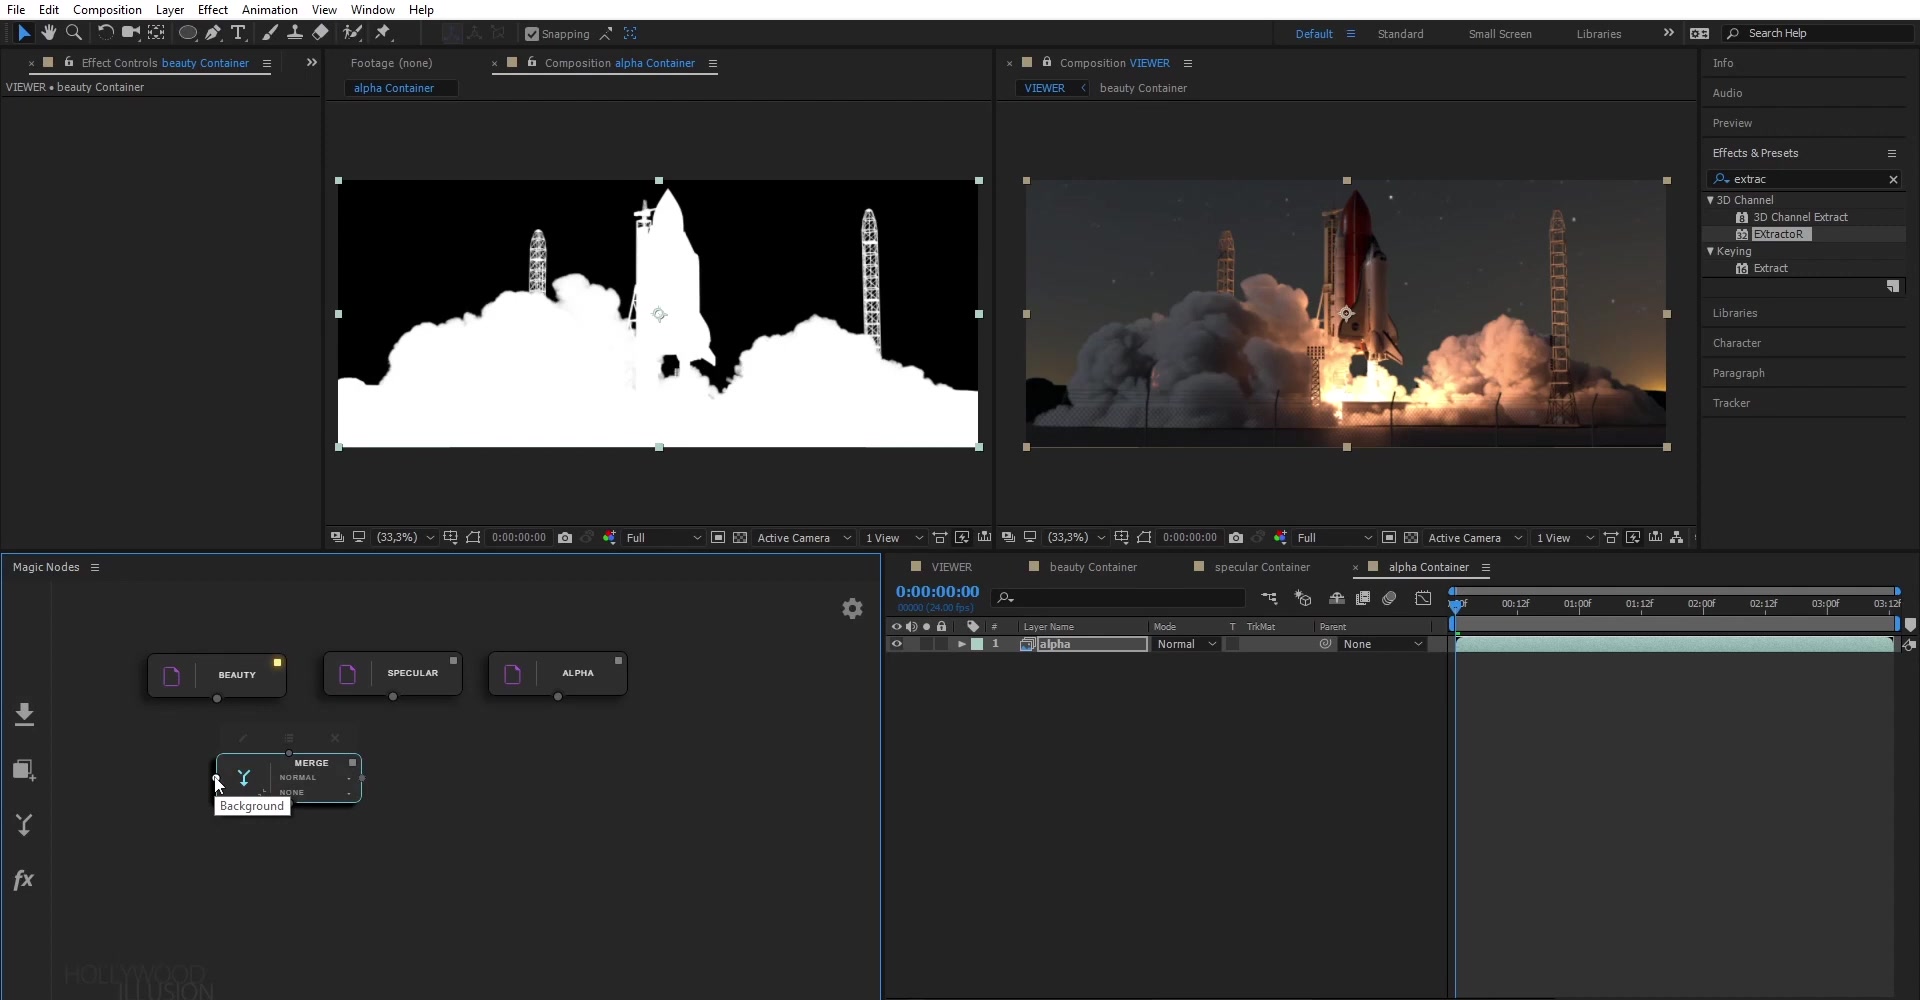Select the Standard workspace
This screenshot has height=1000, width=1920.
point(1400,34)
